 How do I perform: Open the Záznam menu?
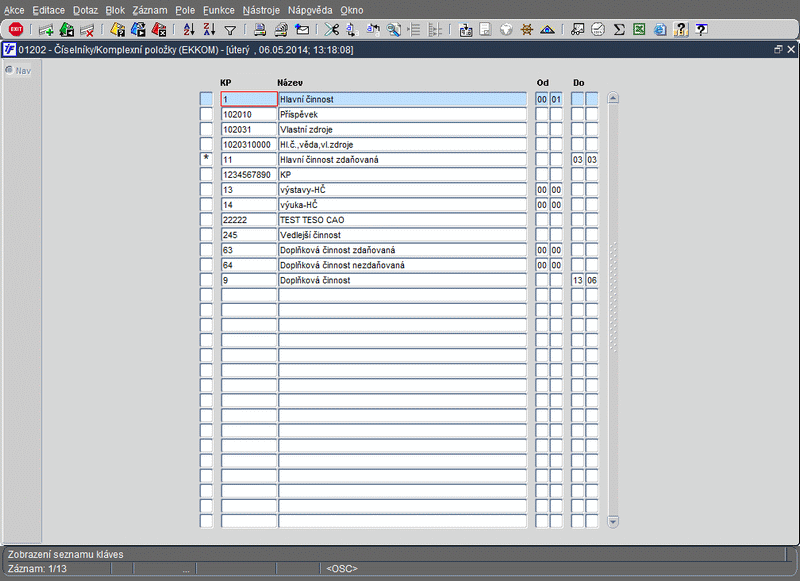(x=149, y=10)
